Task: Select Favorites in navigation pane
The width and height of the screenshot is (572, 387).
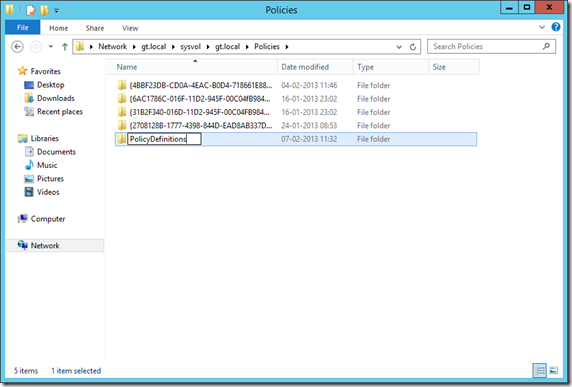Action: pyautogui.click(x=46, y=71)
